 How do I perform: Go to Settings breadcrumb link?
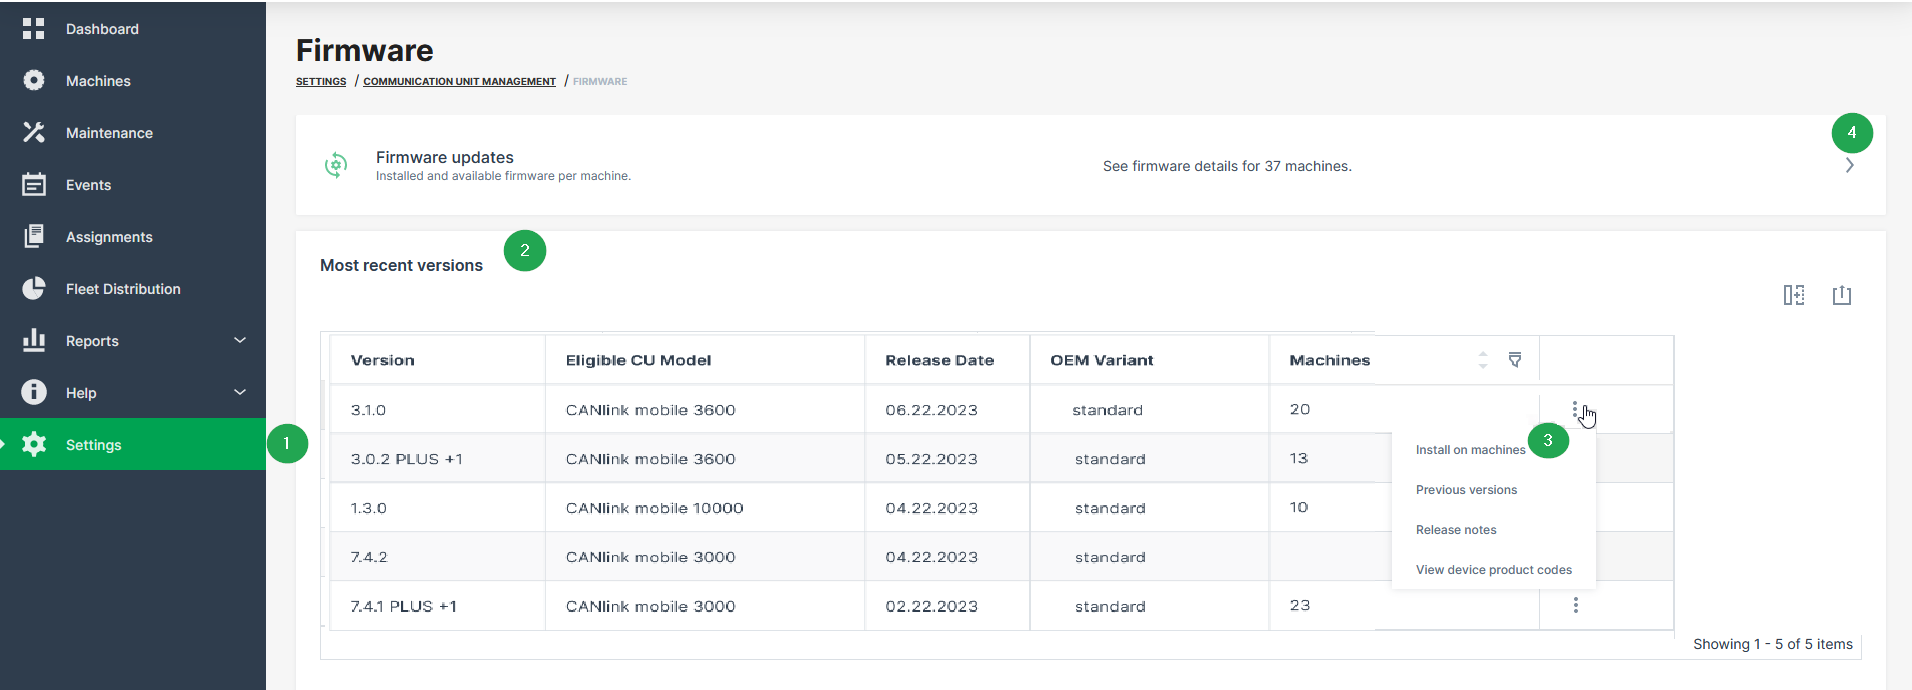(321, 82)
